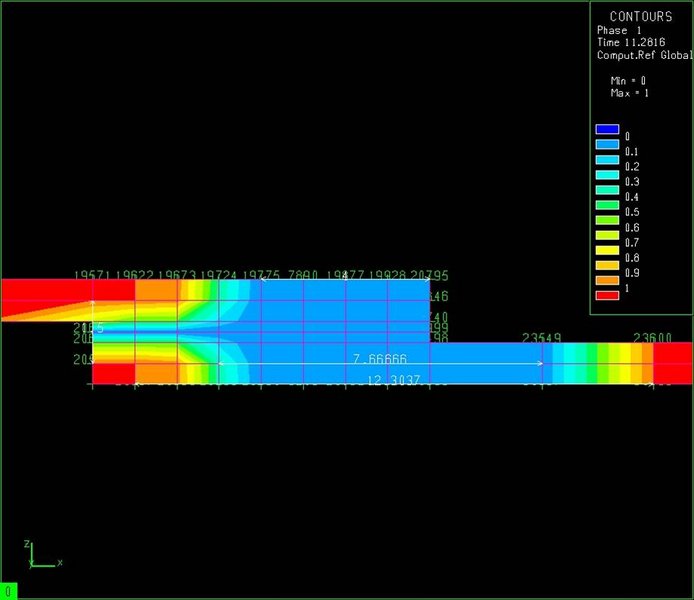This screenshot has height=600, width=694.
Task: Select node label 19724
Action: (219, 275)
